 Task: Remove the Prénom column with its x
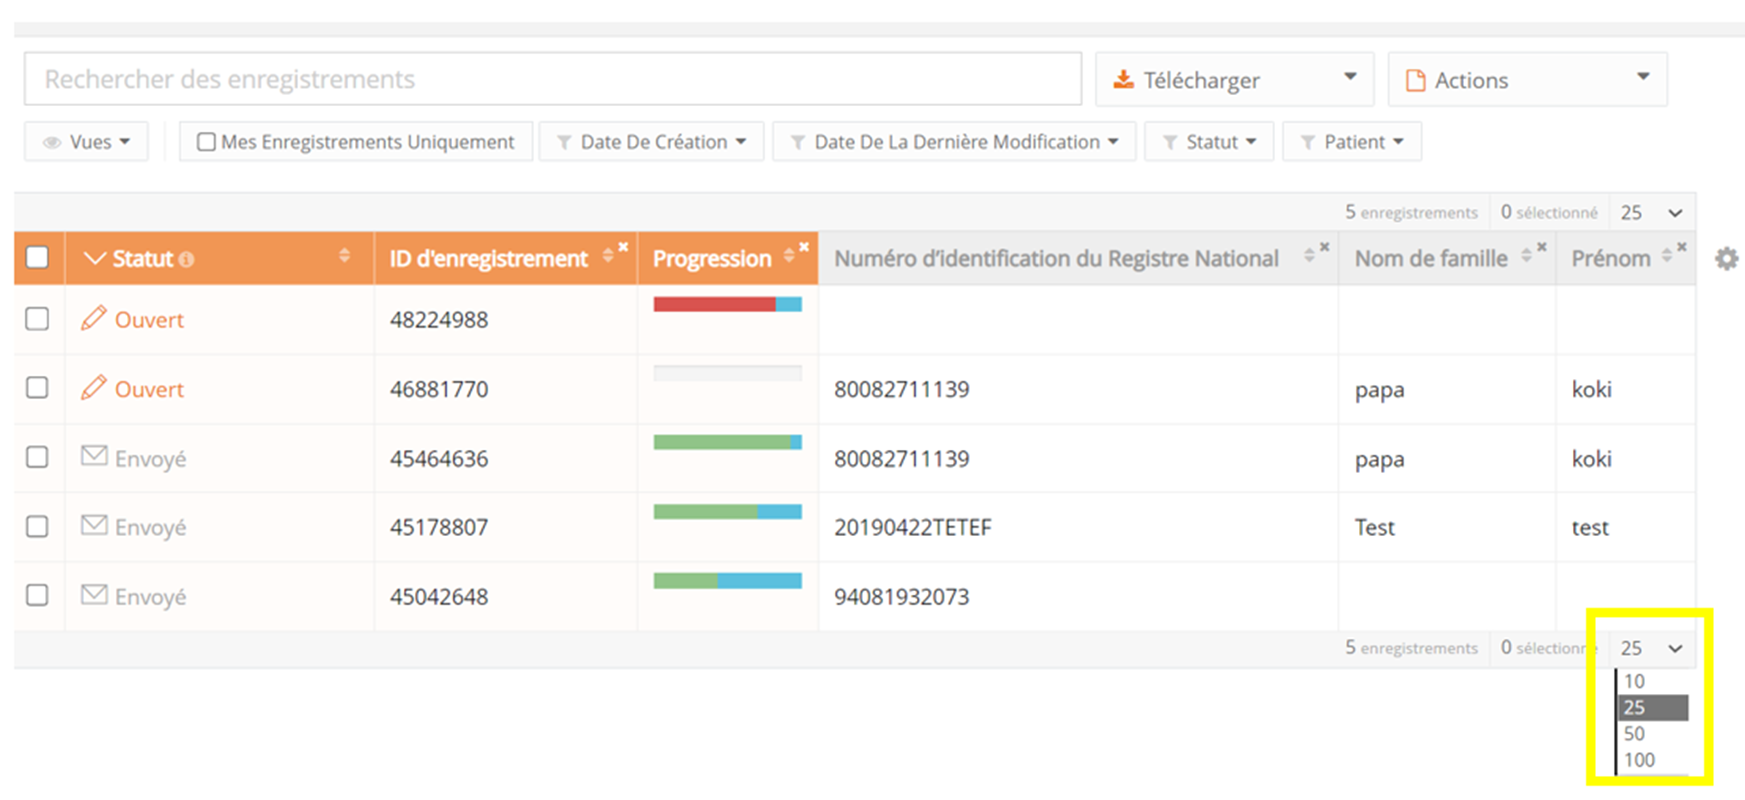tap(1682, 247)
